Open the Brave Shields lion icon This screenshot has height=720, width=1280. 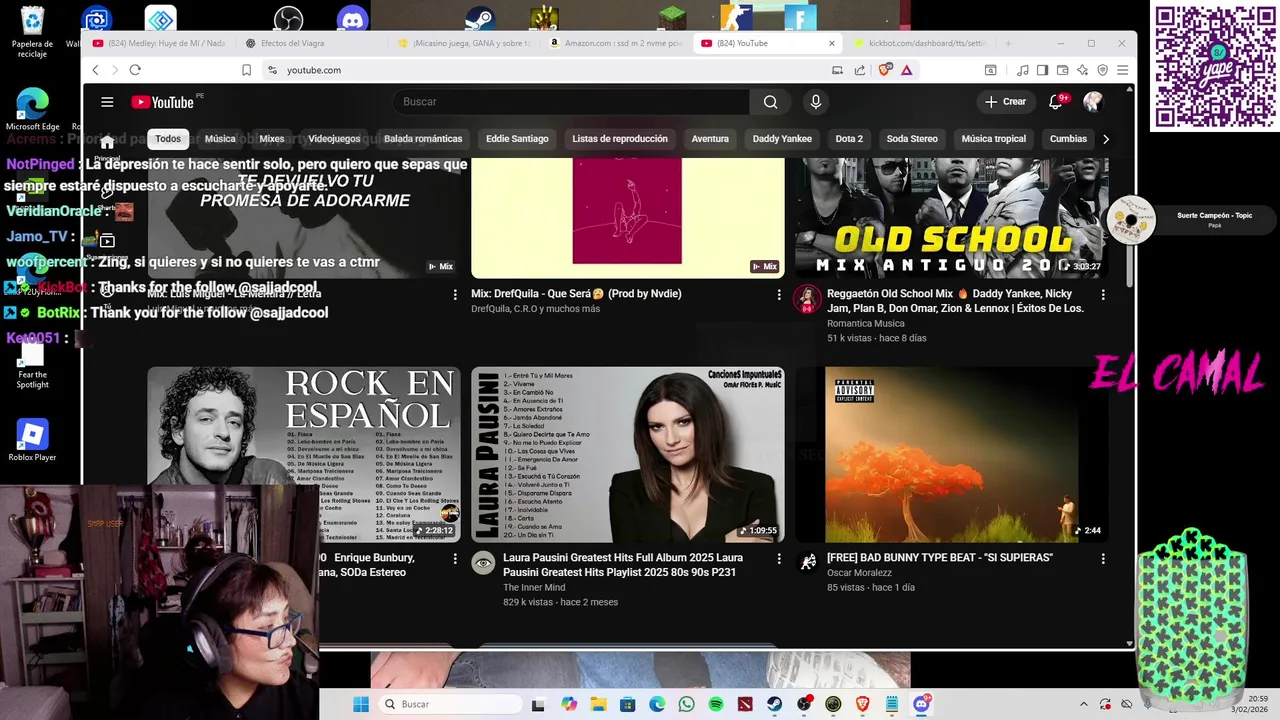point(884,70)
